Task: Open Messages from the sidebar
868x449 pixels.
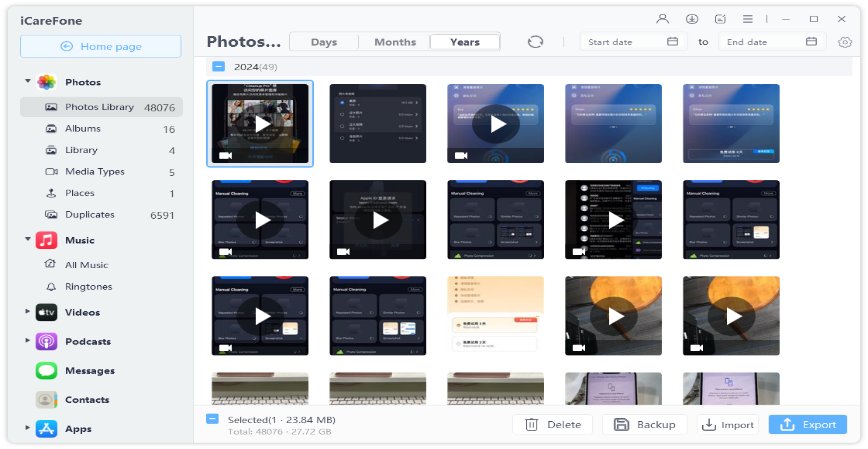Action: (87, 370)
